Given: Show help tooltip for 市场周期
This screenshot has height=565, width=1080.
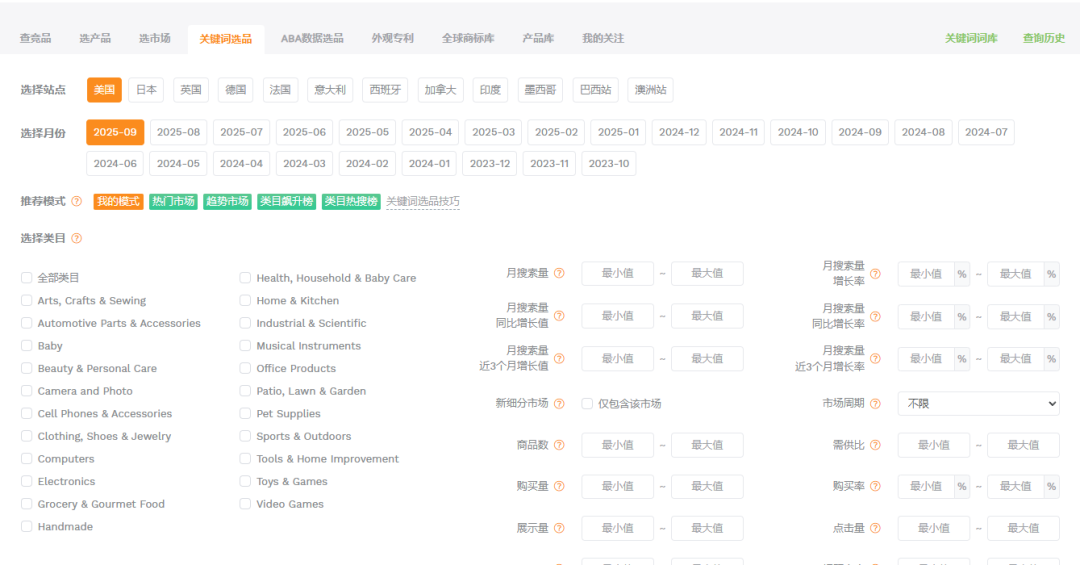Looking at the screenshot, I should (x=875, y=404).
